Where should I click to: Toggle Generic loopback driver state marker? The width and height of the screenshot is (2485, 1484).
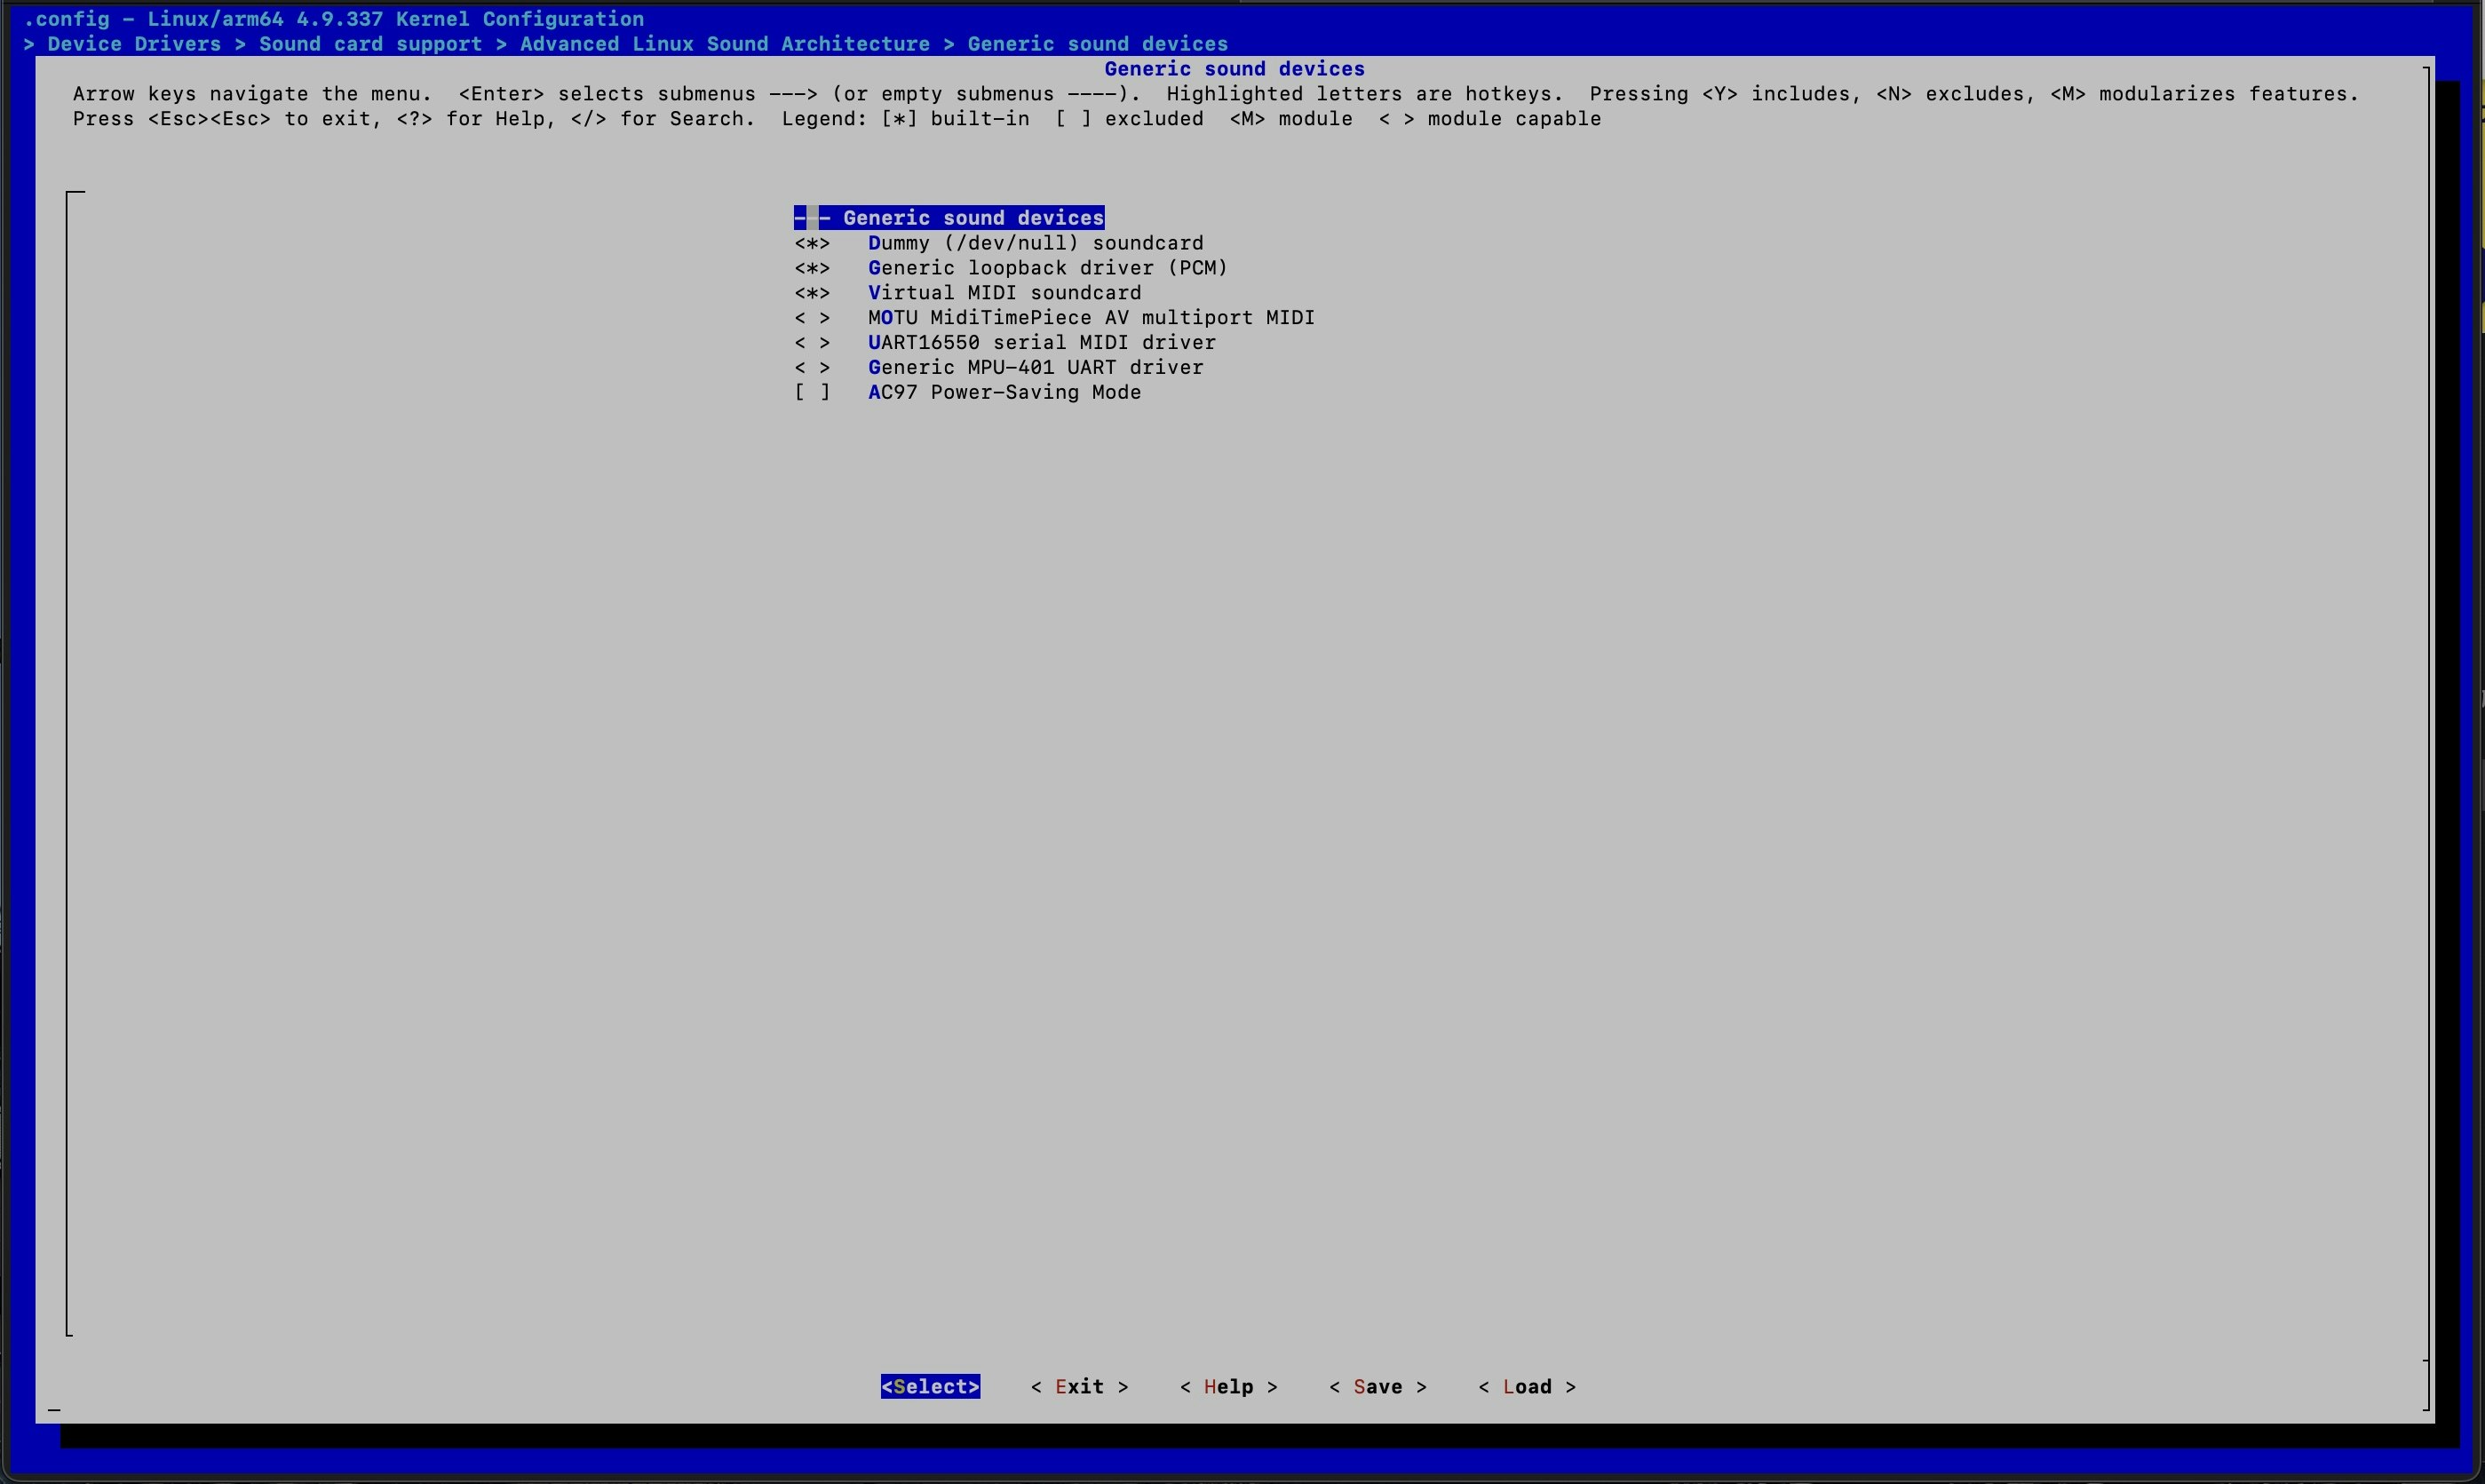[x=811, y=268]
